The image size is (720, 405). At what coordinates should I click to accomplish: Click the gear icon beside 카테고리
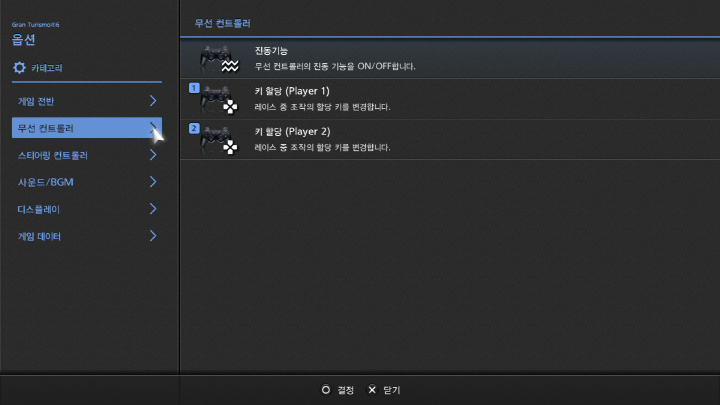click(19, 68)
